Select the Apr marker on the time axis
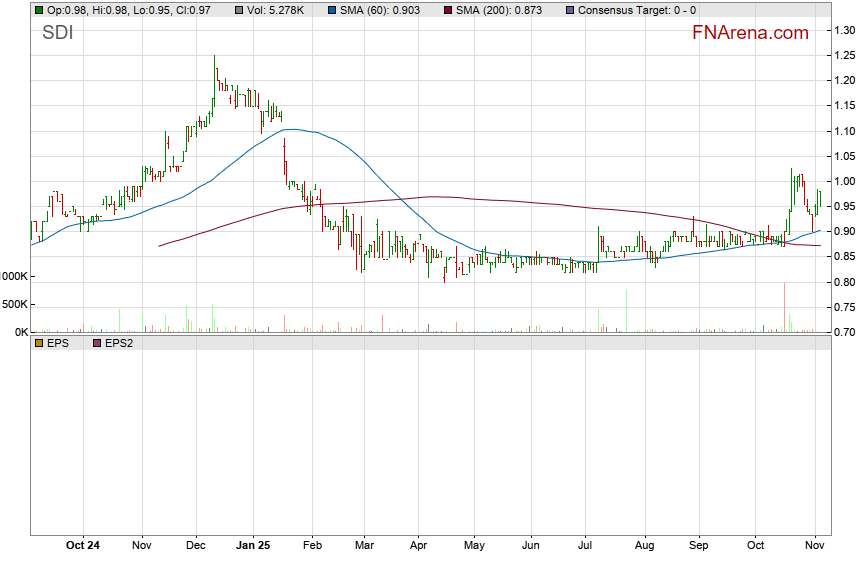This screenshot has height=566, width=859. point(418,546)
